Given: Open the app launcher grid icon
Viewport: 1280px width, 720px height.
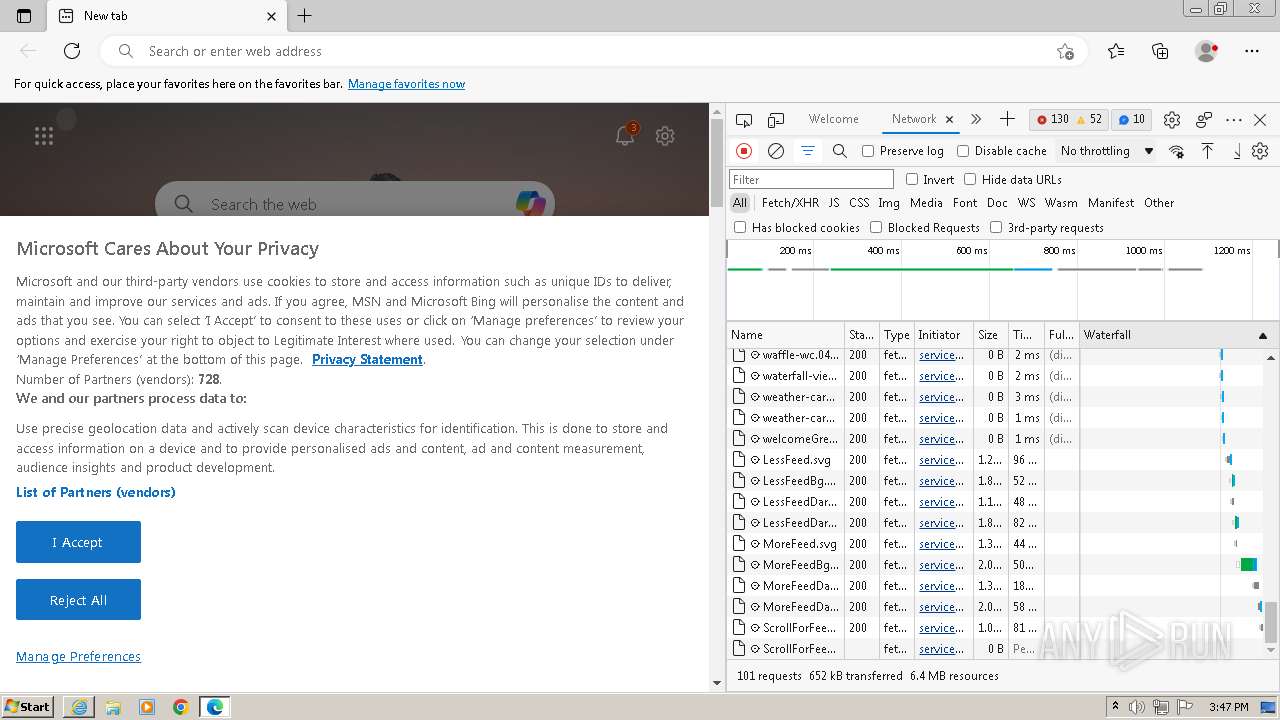Looking at the screenshot, I should [x=44, y=136].
